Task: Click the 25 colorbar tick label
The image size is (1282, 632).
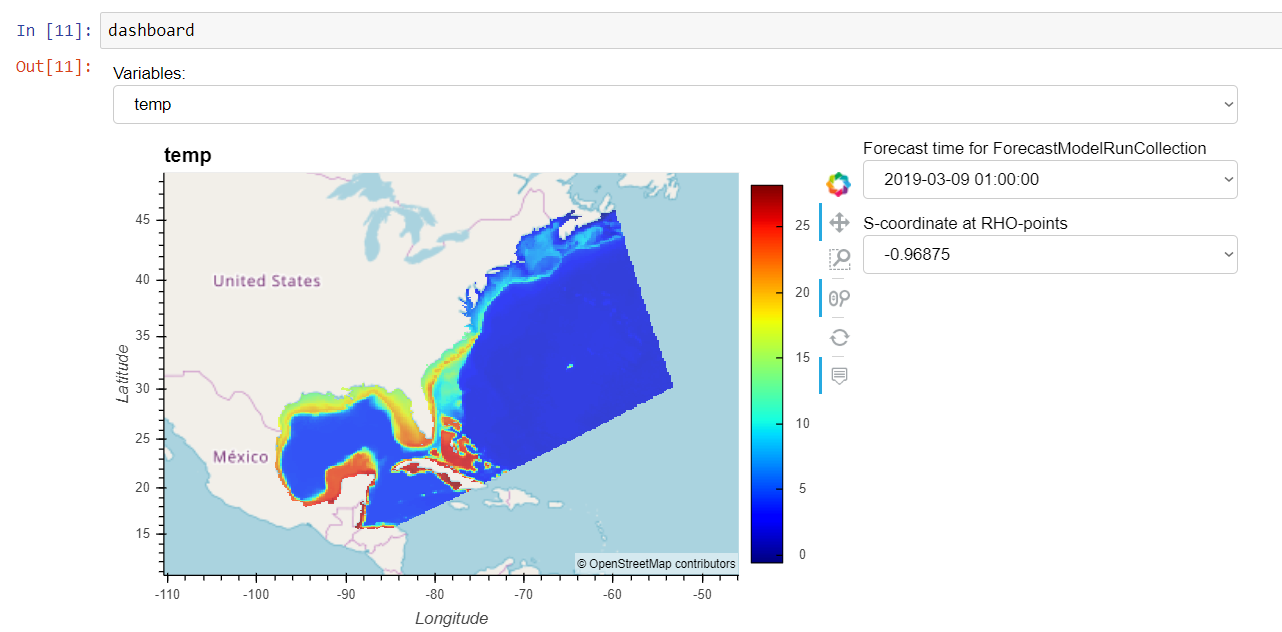Action: (x=801, y=226)
